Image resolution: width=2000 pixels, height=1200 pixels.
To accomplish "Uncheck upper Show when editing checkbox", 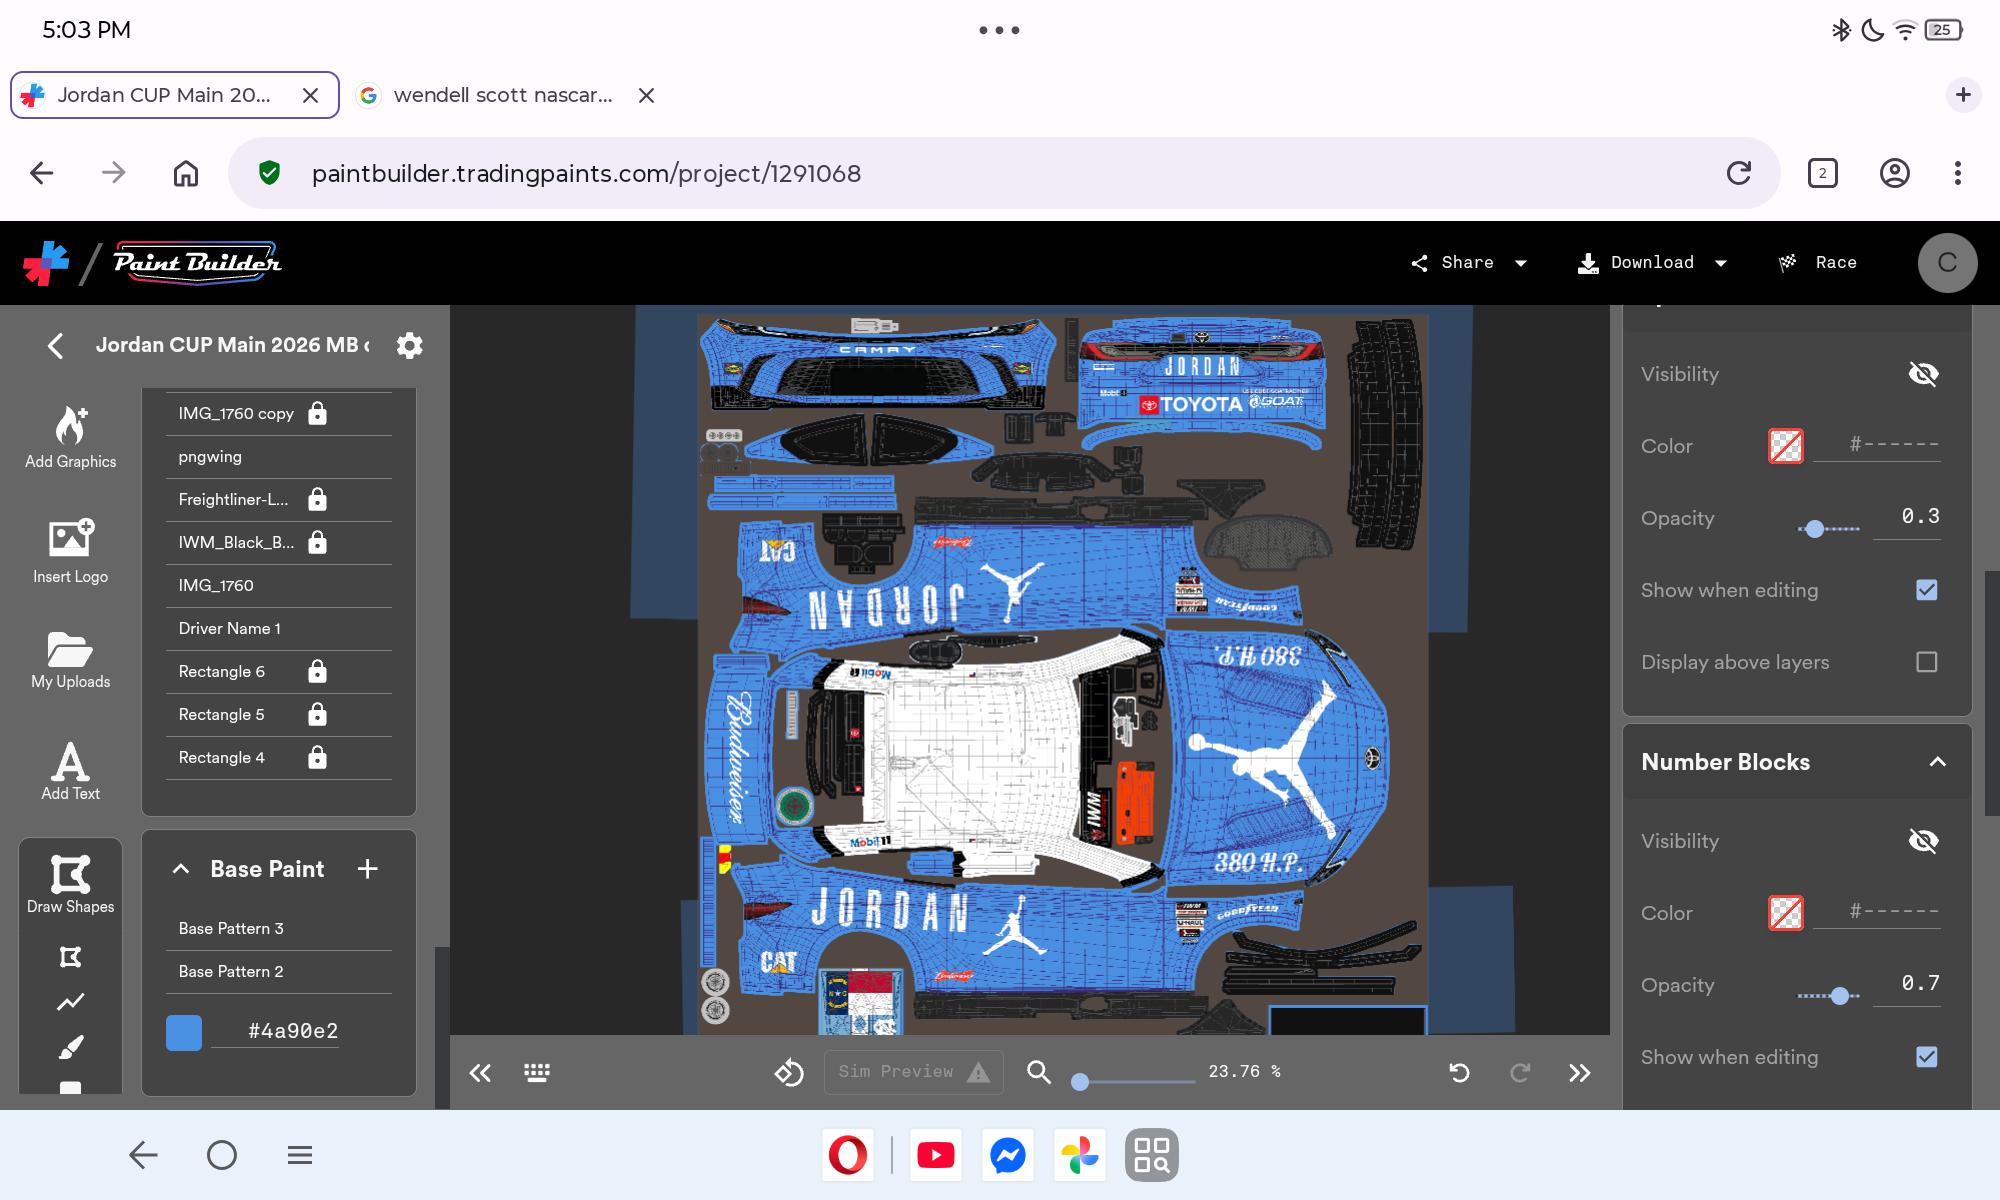I will 1927,590.
